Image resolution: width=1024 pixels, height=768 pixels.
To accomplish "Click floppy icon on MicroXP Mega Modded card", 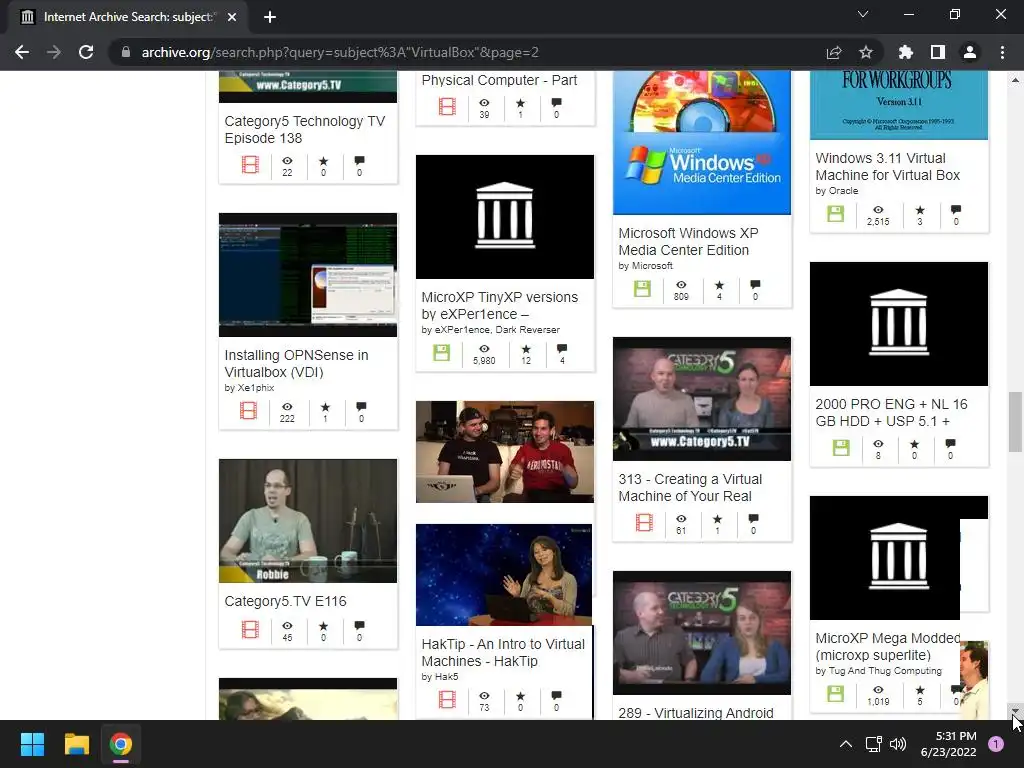I will pyautogui.click(x=835, y=694).
